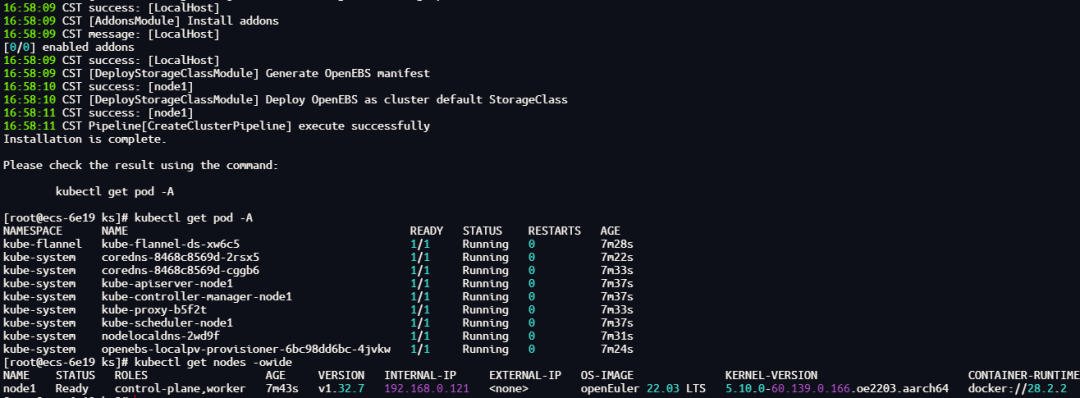Click the kube-apiserver-node1 pod name
This screenshot has height=398, width=1080.
(167, 283)
